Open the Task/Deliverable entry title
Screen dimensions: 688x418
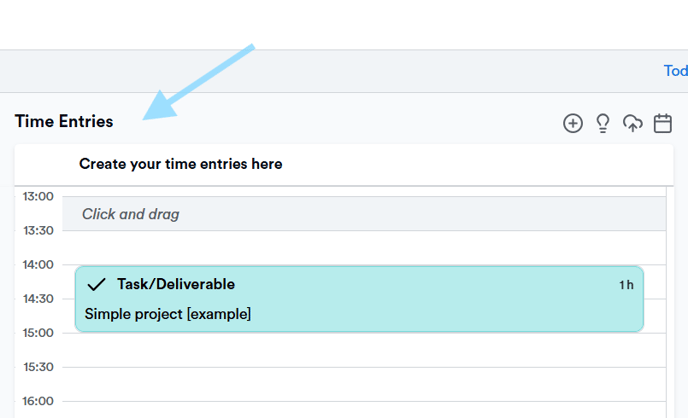pyautogui.click(x=176, y=284)
